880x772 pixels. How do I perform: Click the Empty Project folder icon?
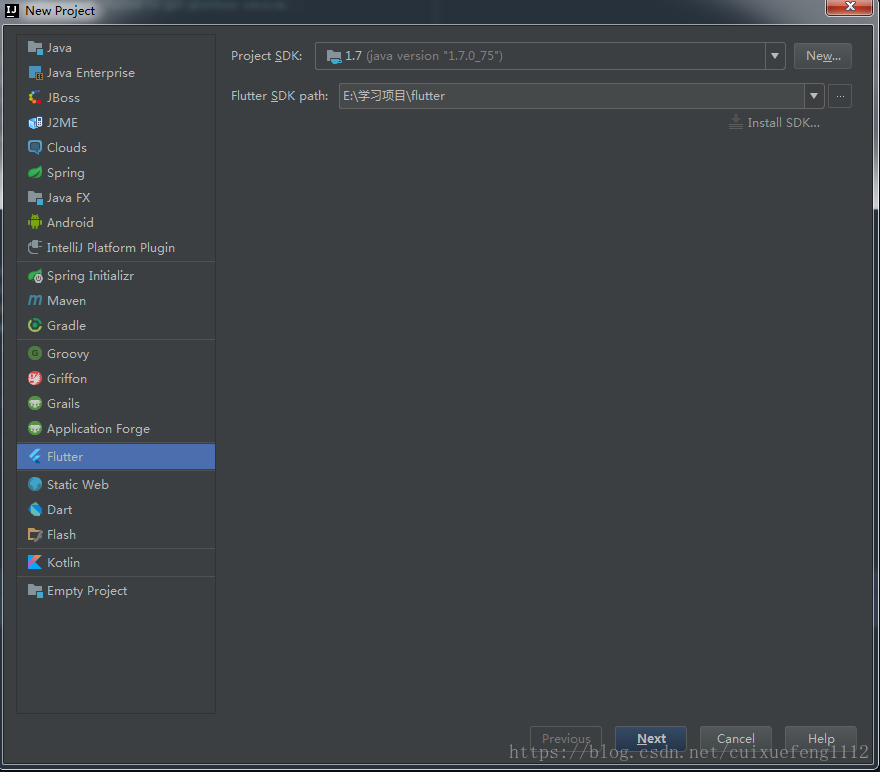(x=35, y=591)
